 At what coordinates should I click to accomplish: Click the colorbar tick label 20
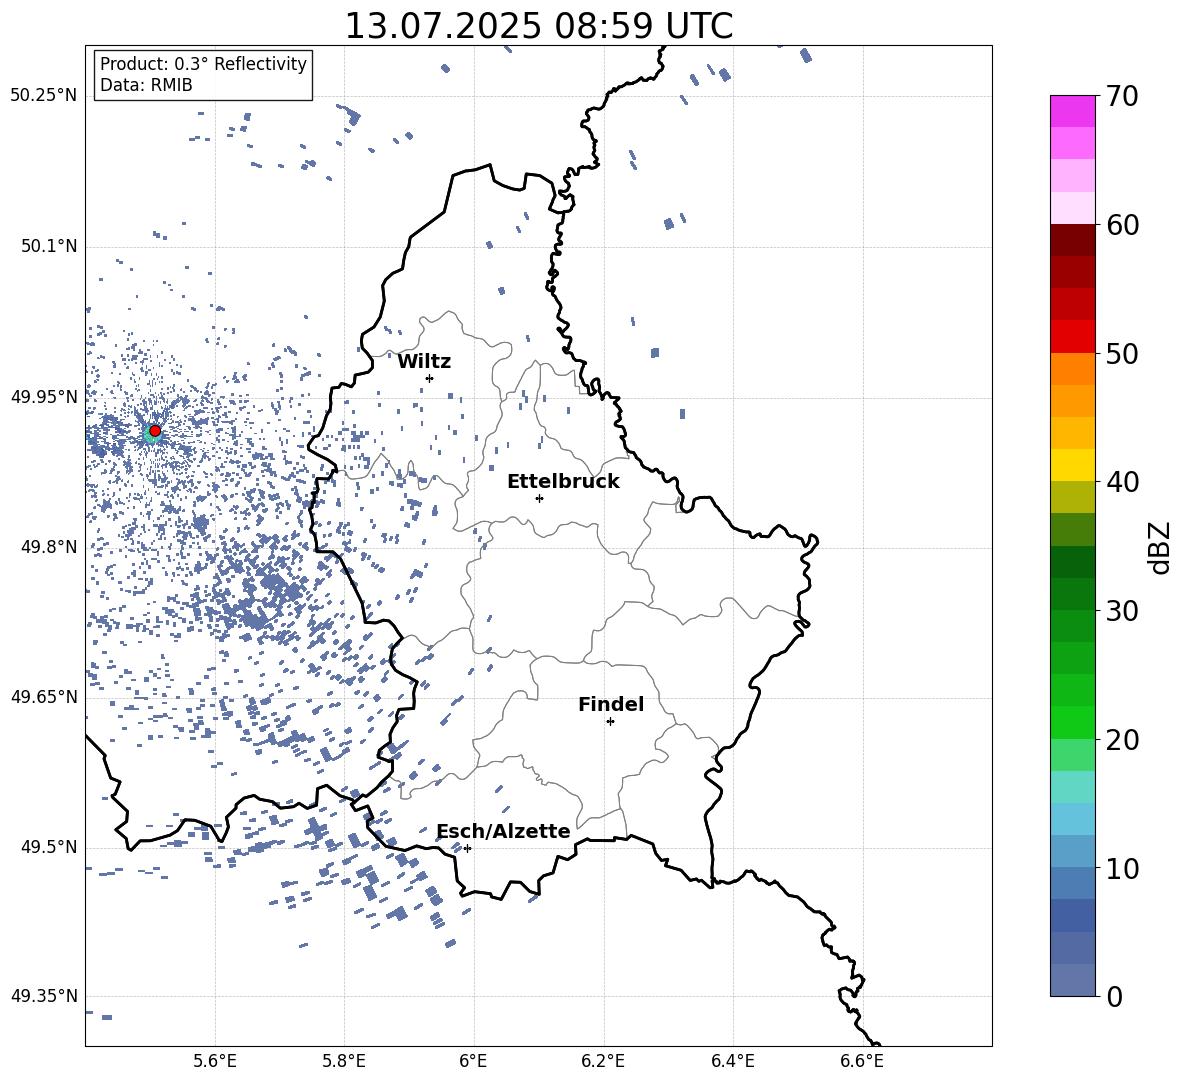pos(1122,739)
